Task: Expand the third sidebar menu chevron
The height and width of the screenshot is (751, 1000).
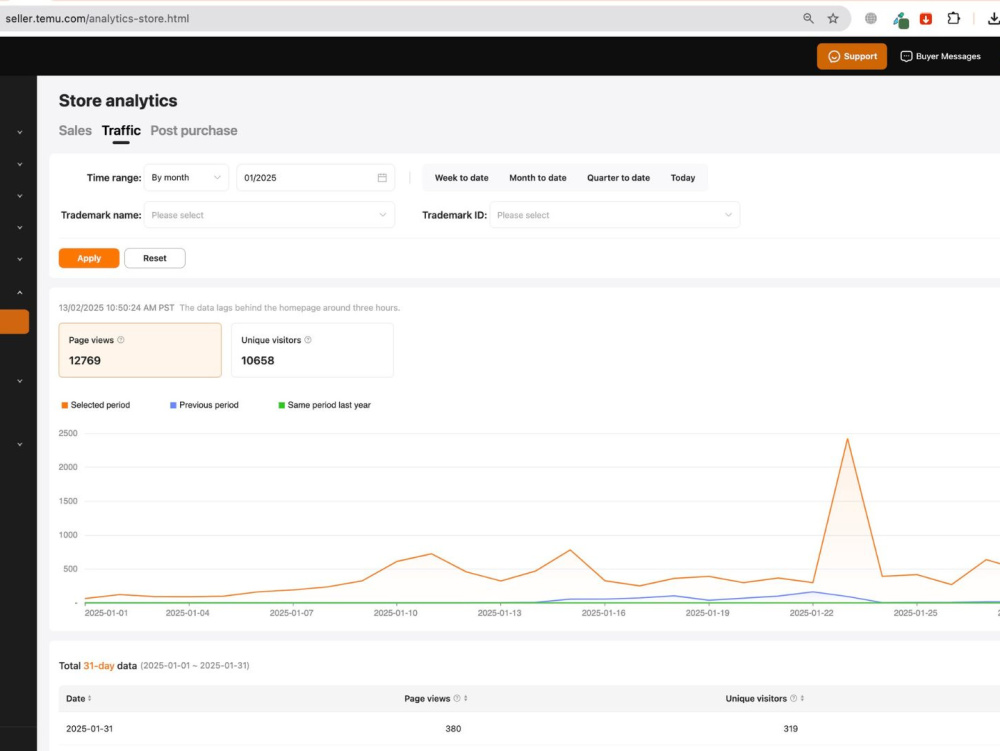Action: [20, 196]
